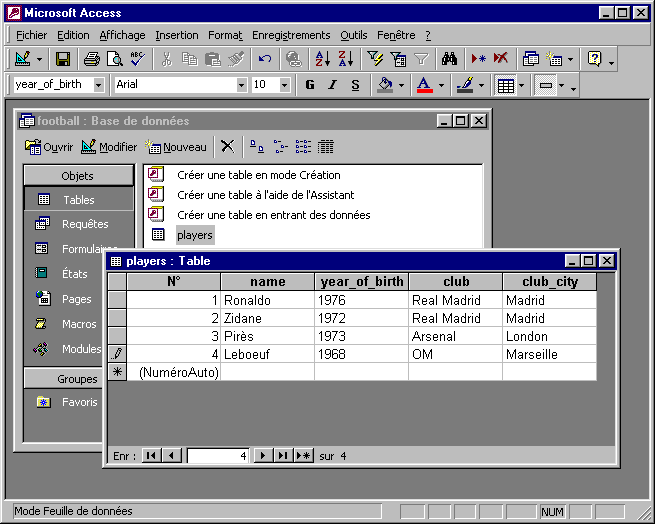
Task: Expand the View mode dropdown arrow
Action: pos(39,59)
